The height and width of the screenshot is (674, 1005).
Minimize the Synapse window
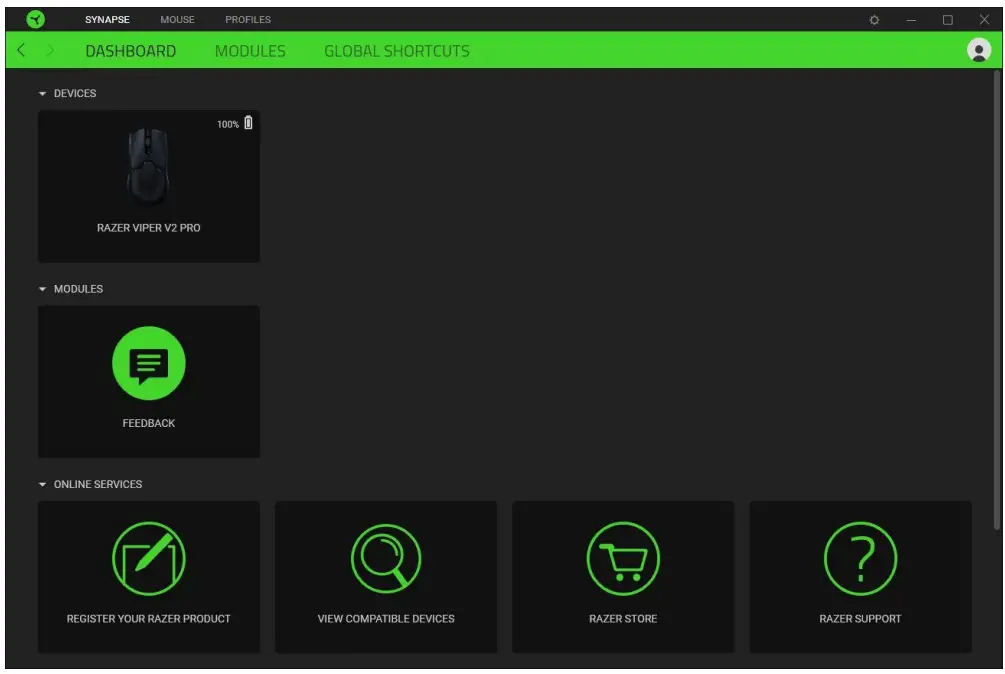pos(911,20)
